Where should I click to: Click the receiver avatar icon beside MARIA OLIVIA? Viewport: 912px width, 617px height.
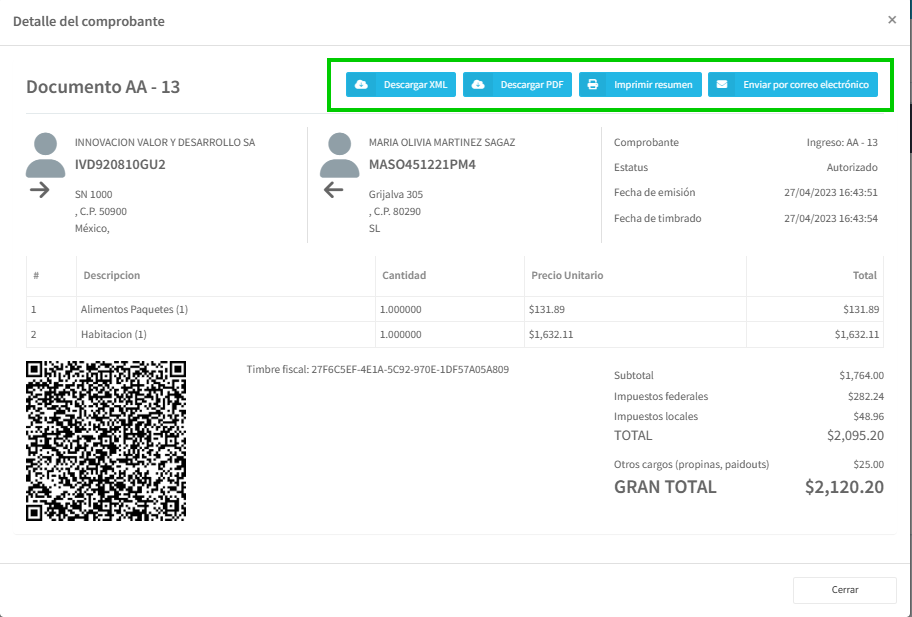point(340,155)
